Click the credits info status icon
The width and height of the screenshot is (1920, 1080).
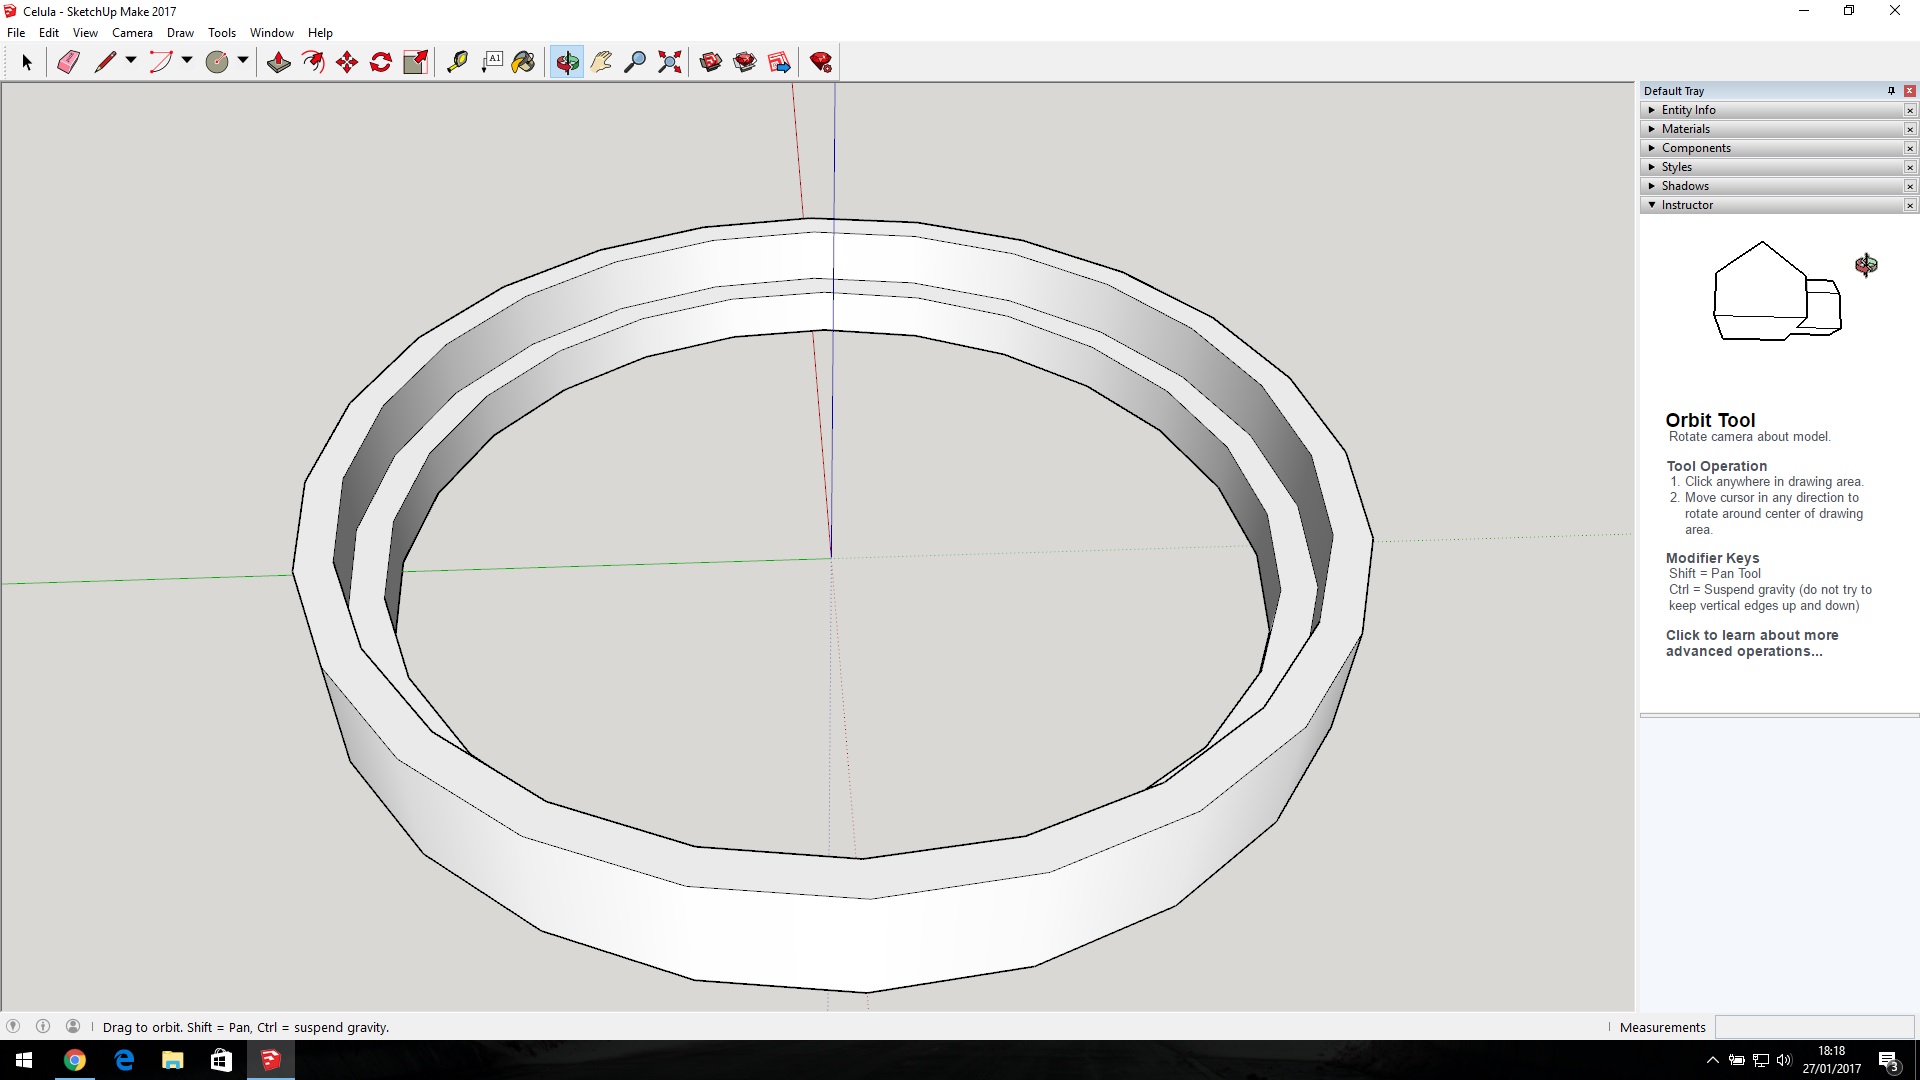[x=43, y=1026]
